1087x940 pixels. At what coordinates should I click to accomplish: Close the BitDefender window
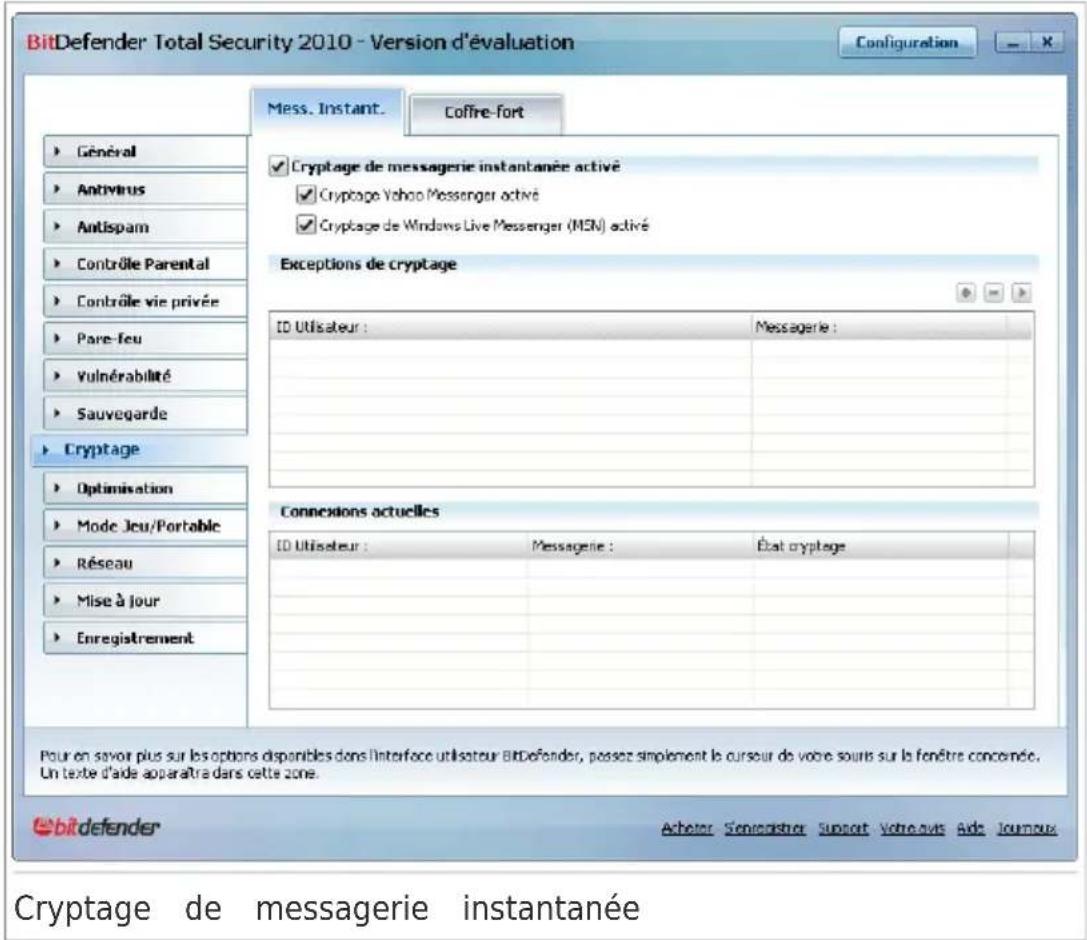tap(1047, 43)
